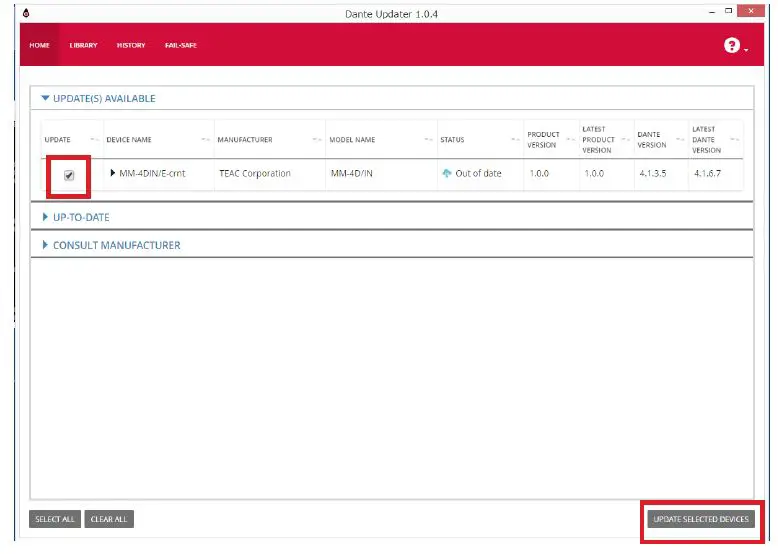
Task: Click Update Selected Devices button
Action: [x=701, y=519]
